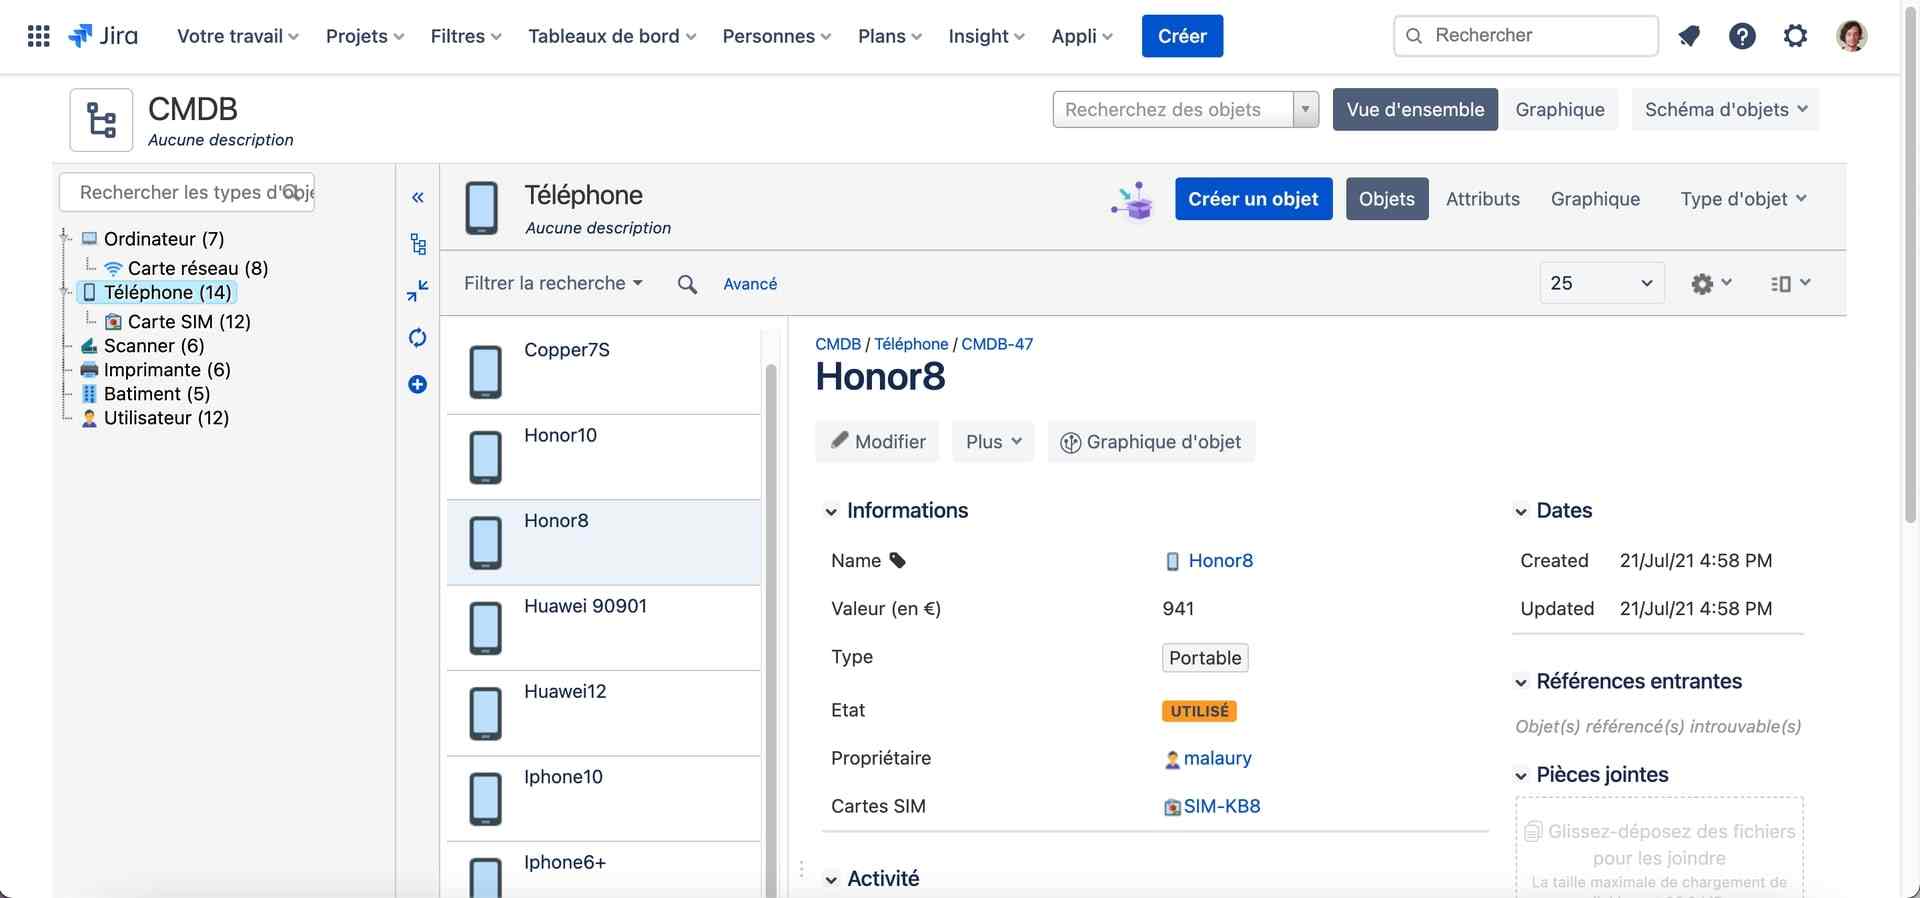Click the collapse arrows icon in side strip
1920x898 pixels.
(x=418, y=290)
